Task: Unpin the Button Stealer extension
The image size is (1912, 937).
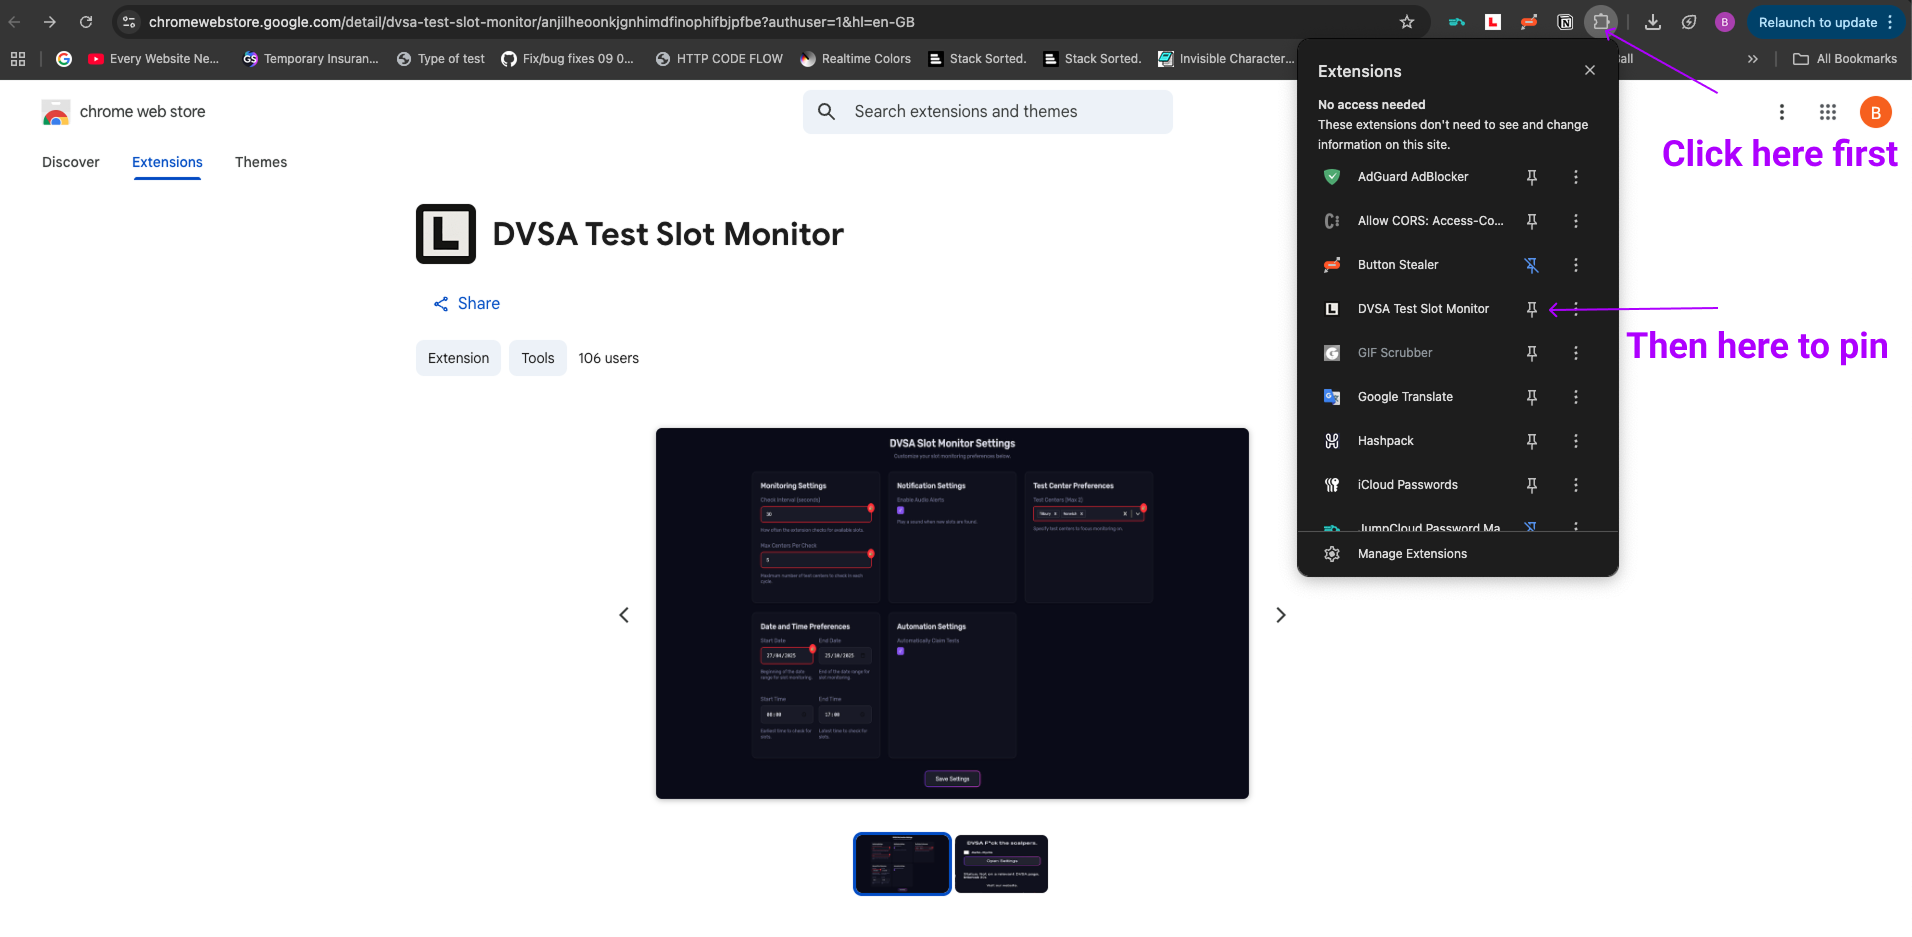Action: click(x=1531, y=265)
